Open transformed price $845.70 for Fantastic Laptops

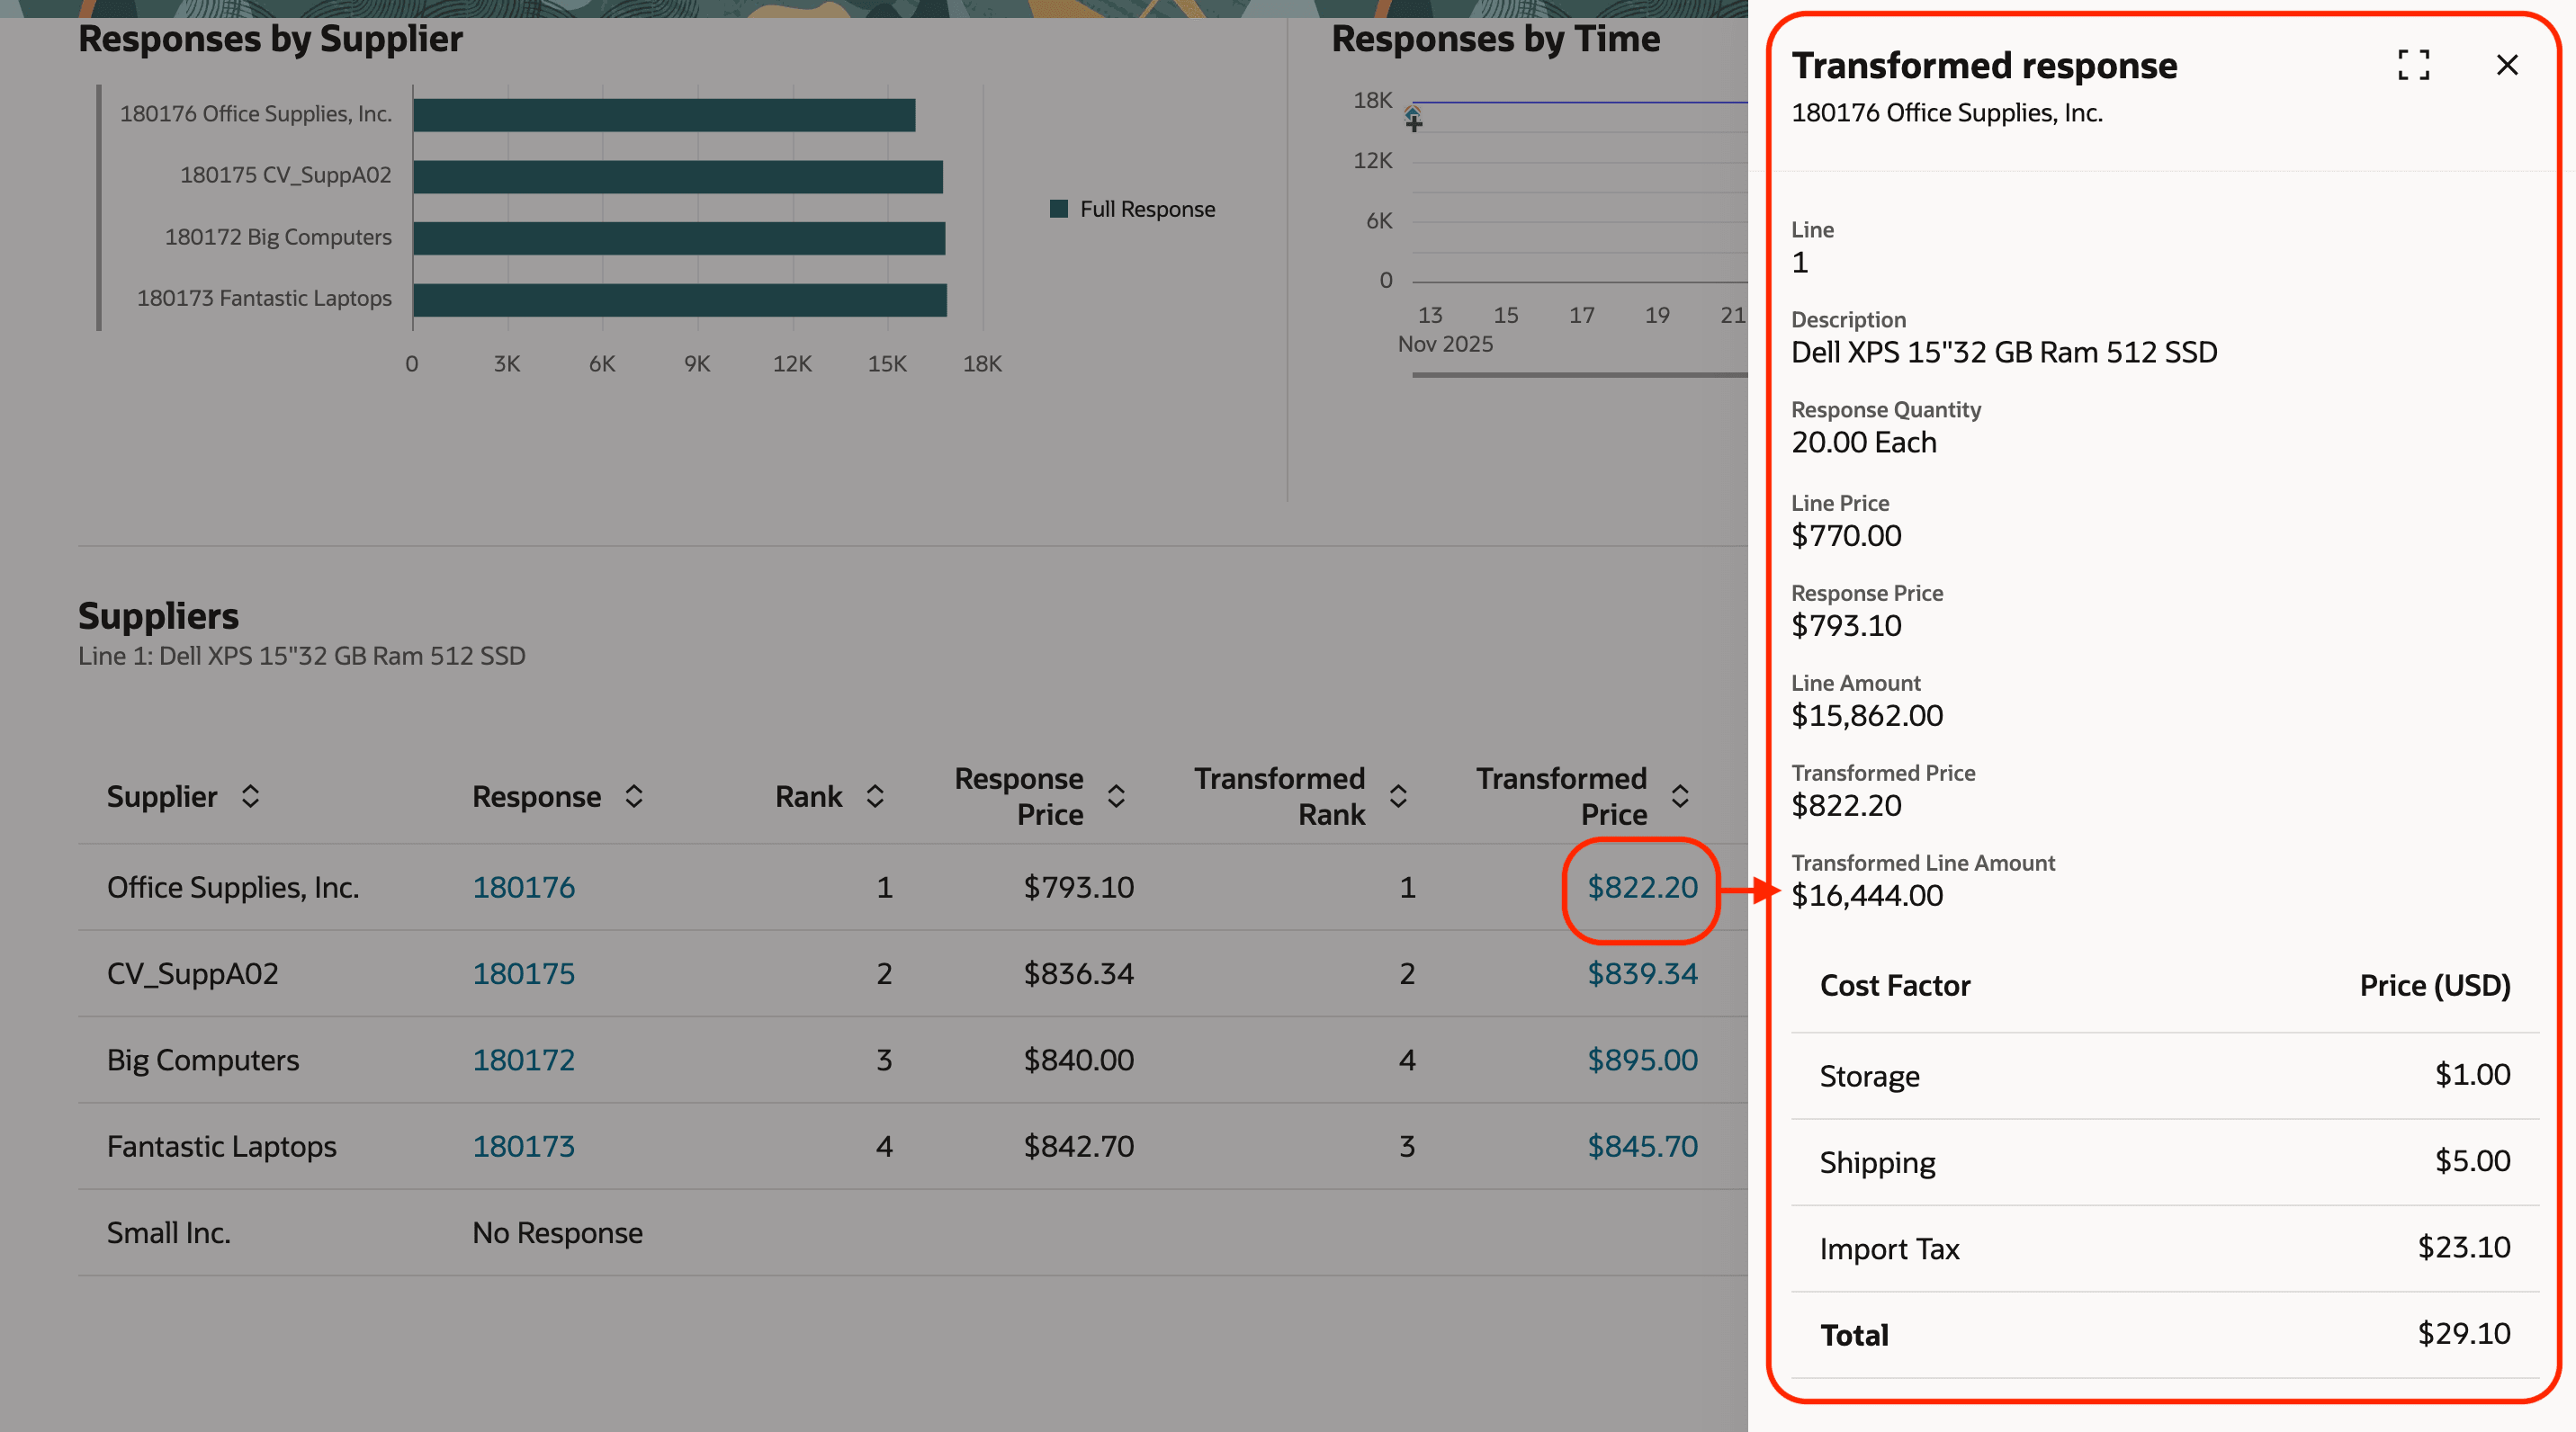[1643, 1146]
